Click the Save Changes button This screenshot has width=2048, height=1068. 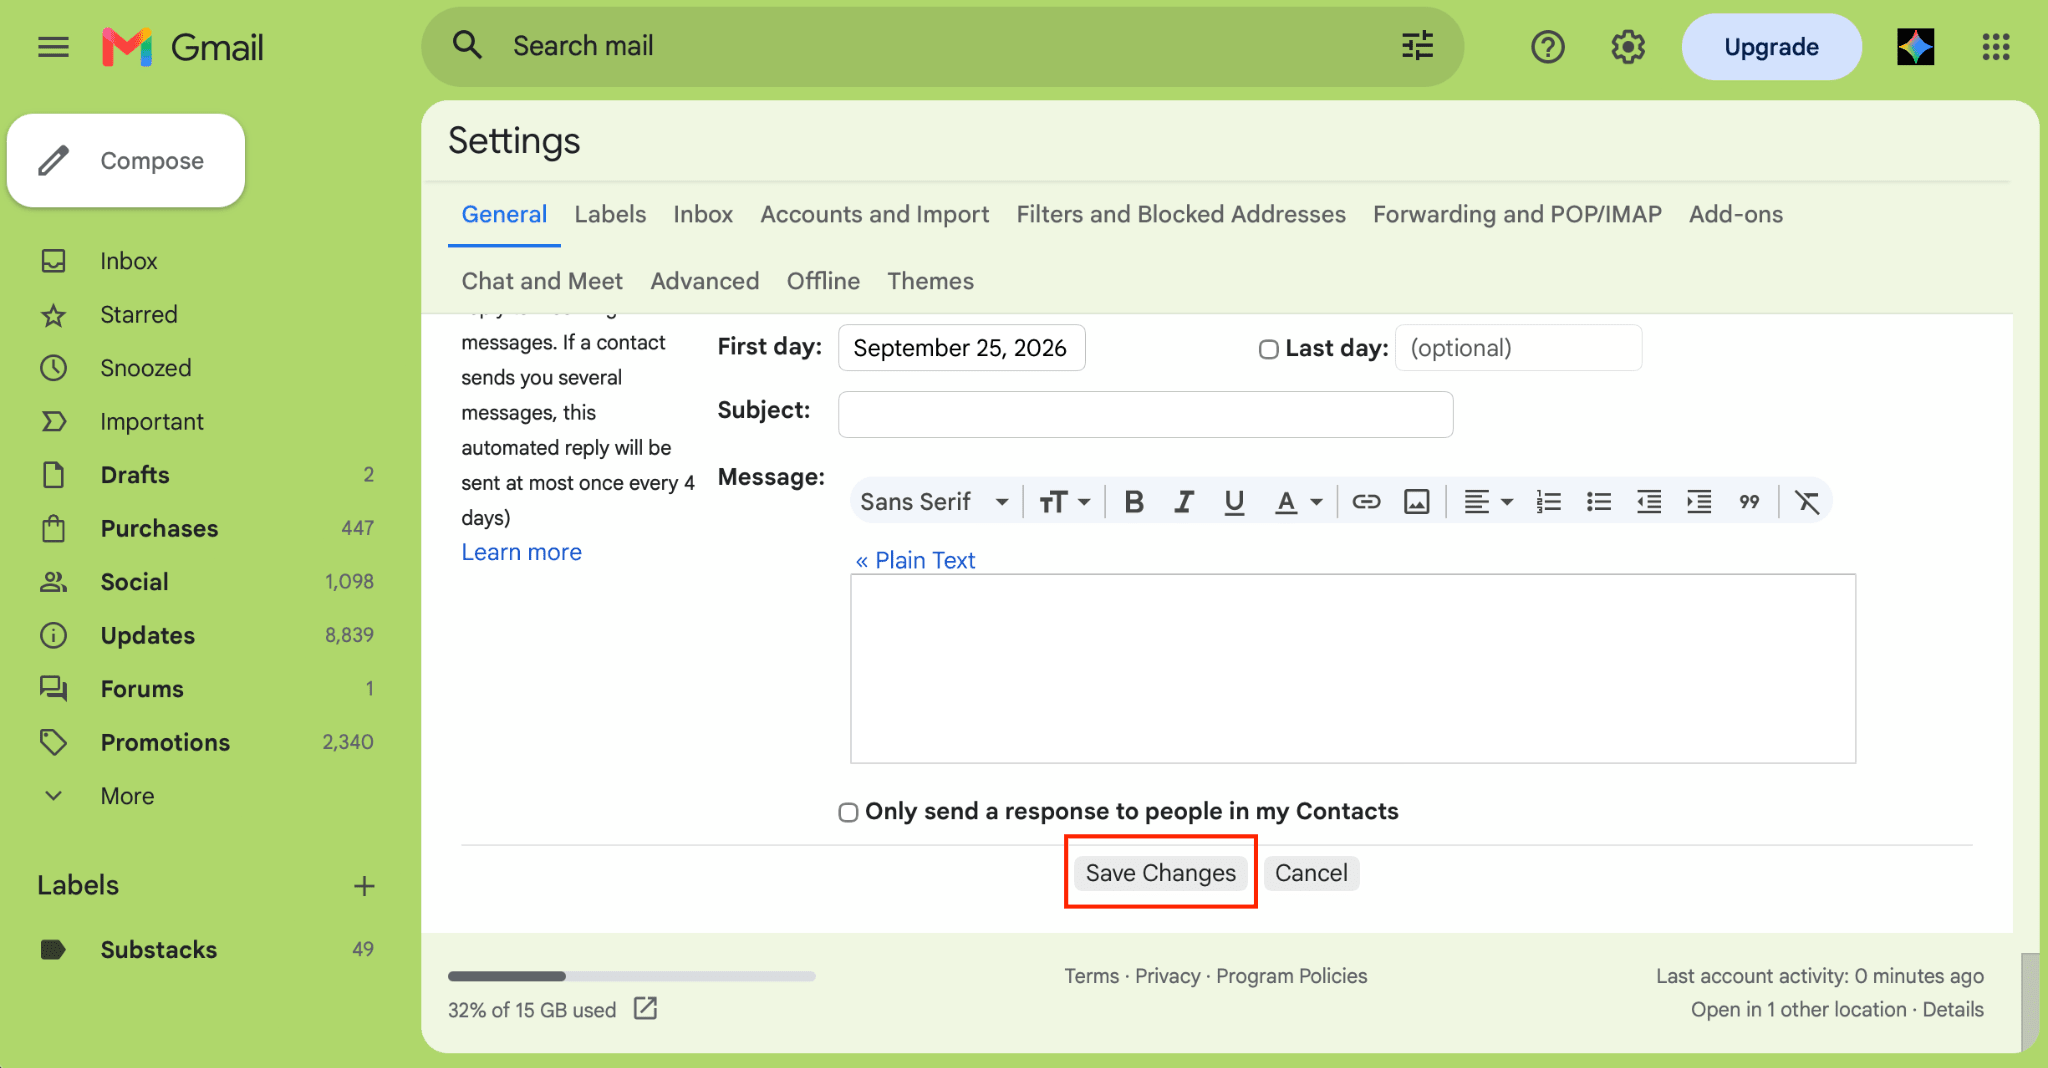click(1160, 873)
